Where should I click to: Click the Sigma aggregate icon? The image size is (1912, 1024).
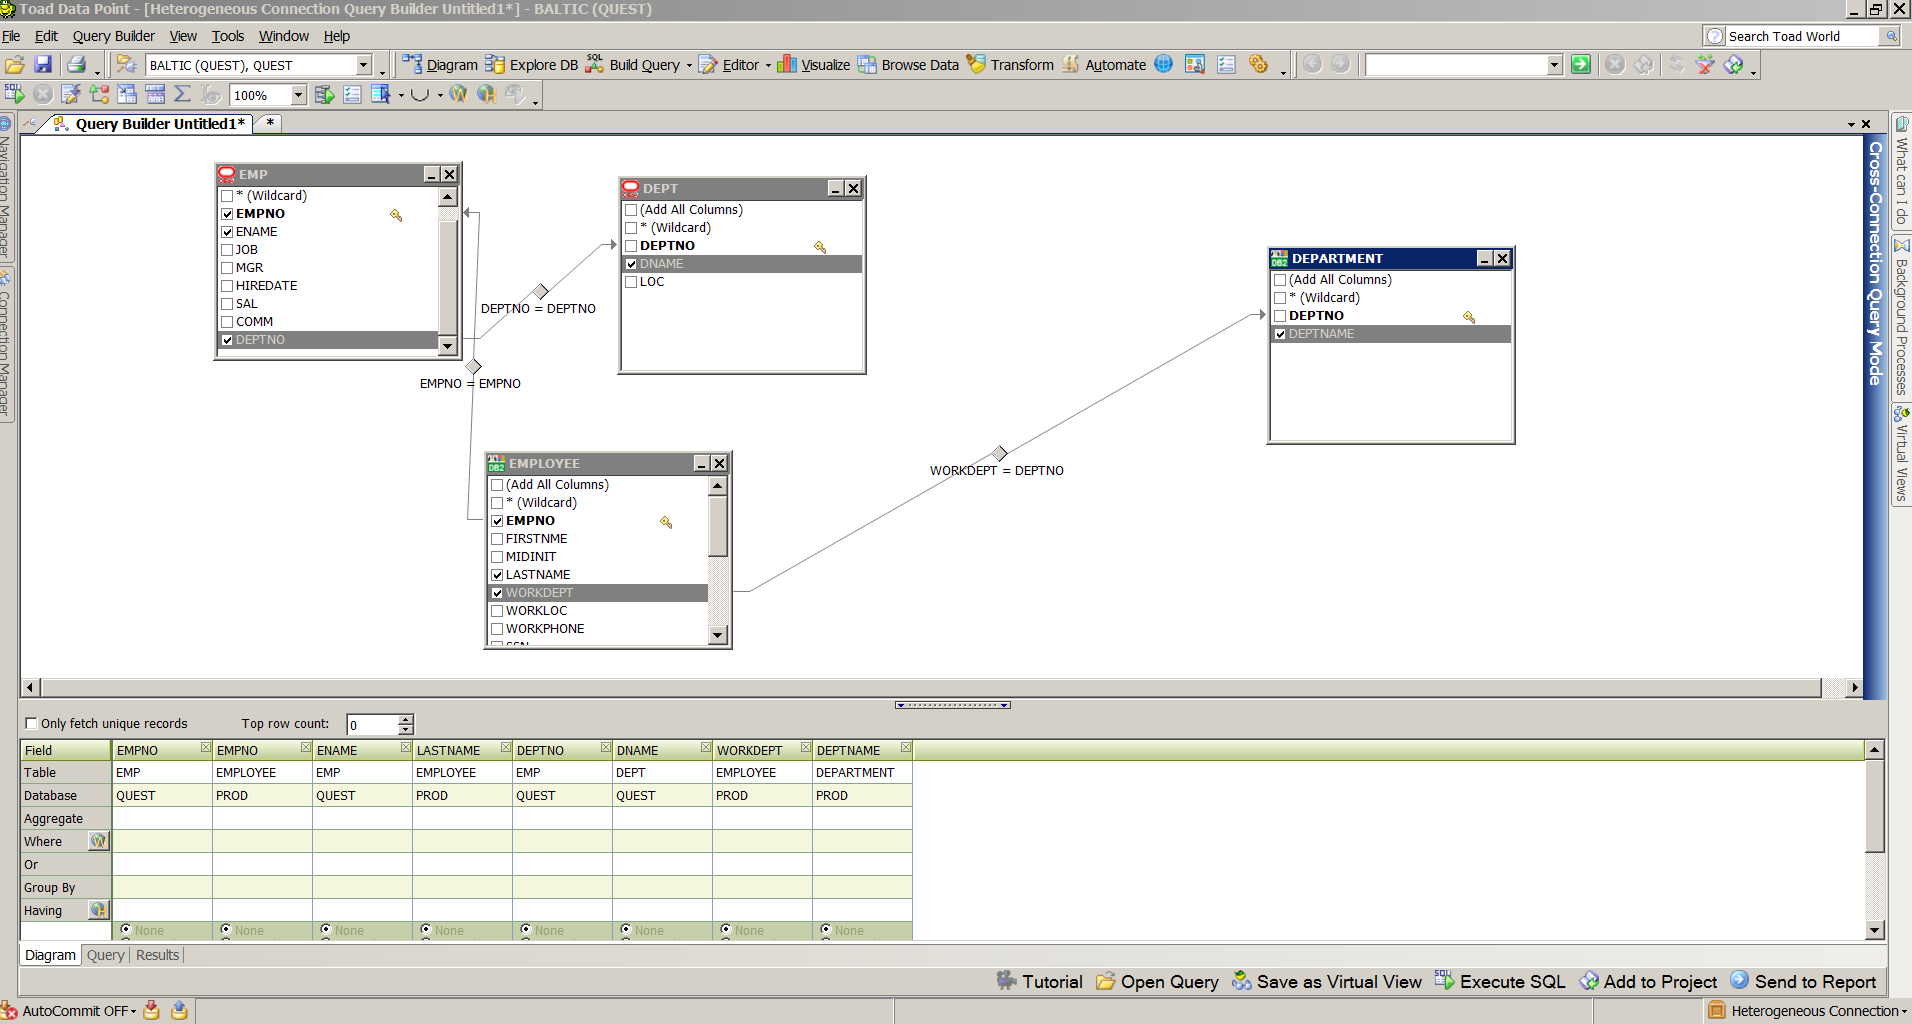click(x=182, y=94)
